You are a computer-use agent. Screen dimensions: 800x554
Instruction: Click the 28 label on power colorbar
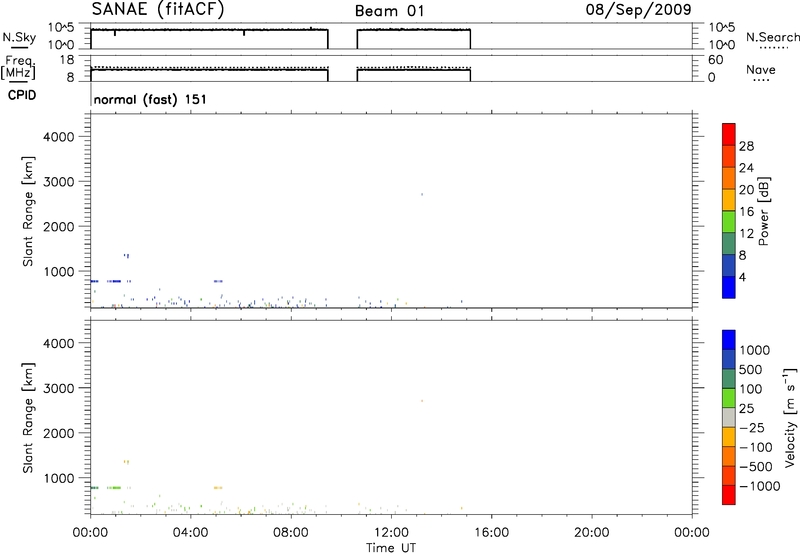pyautogui.click(x=746, y=146)
